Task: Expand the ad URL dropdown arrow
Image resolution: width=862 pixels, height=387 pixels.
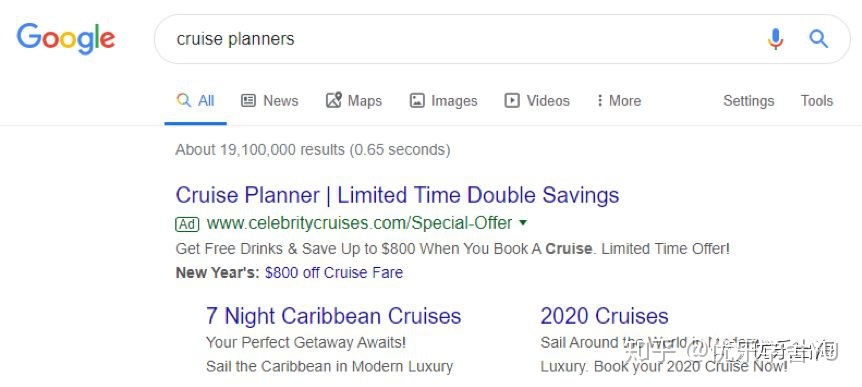Action: [x=523, y=223]
